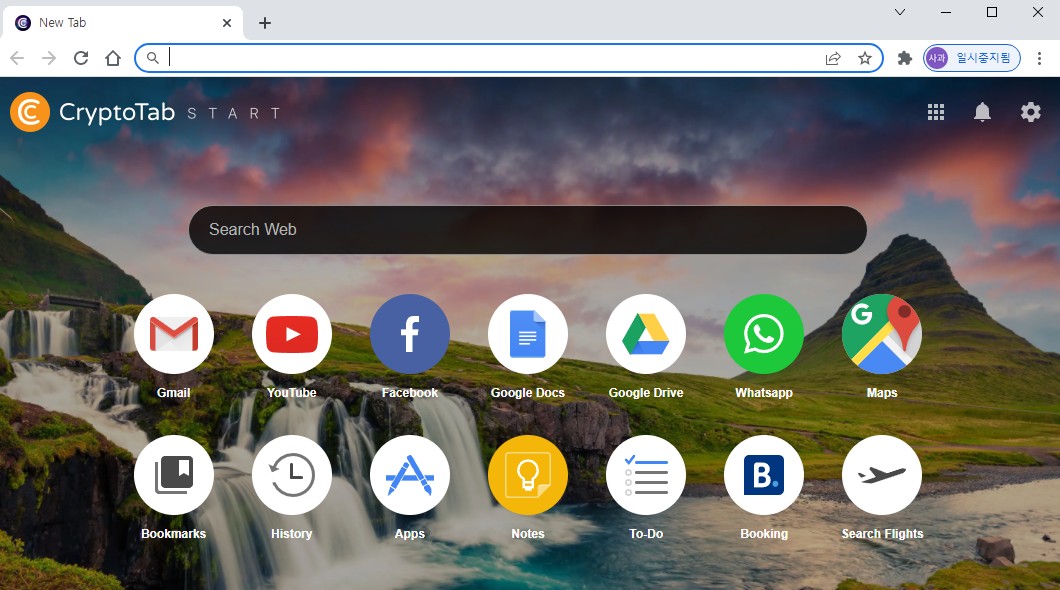Viewport: 1060px width, 590px height.
Task: Click the CryptoTab title text
Action: [117, 112]
